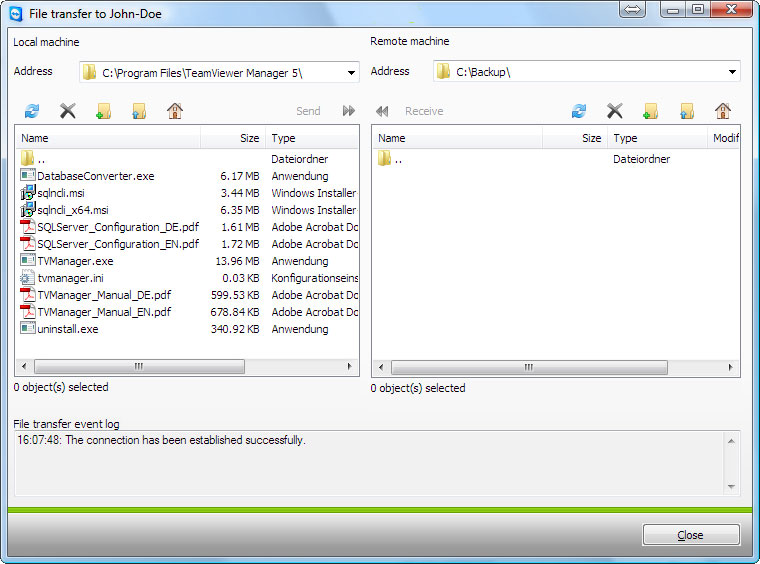The height and width of the screenshot is (564, 760).
Task: Click the Send button label
Action: click(308, 111)
